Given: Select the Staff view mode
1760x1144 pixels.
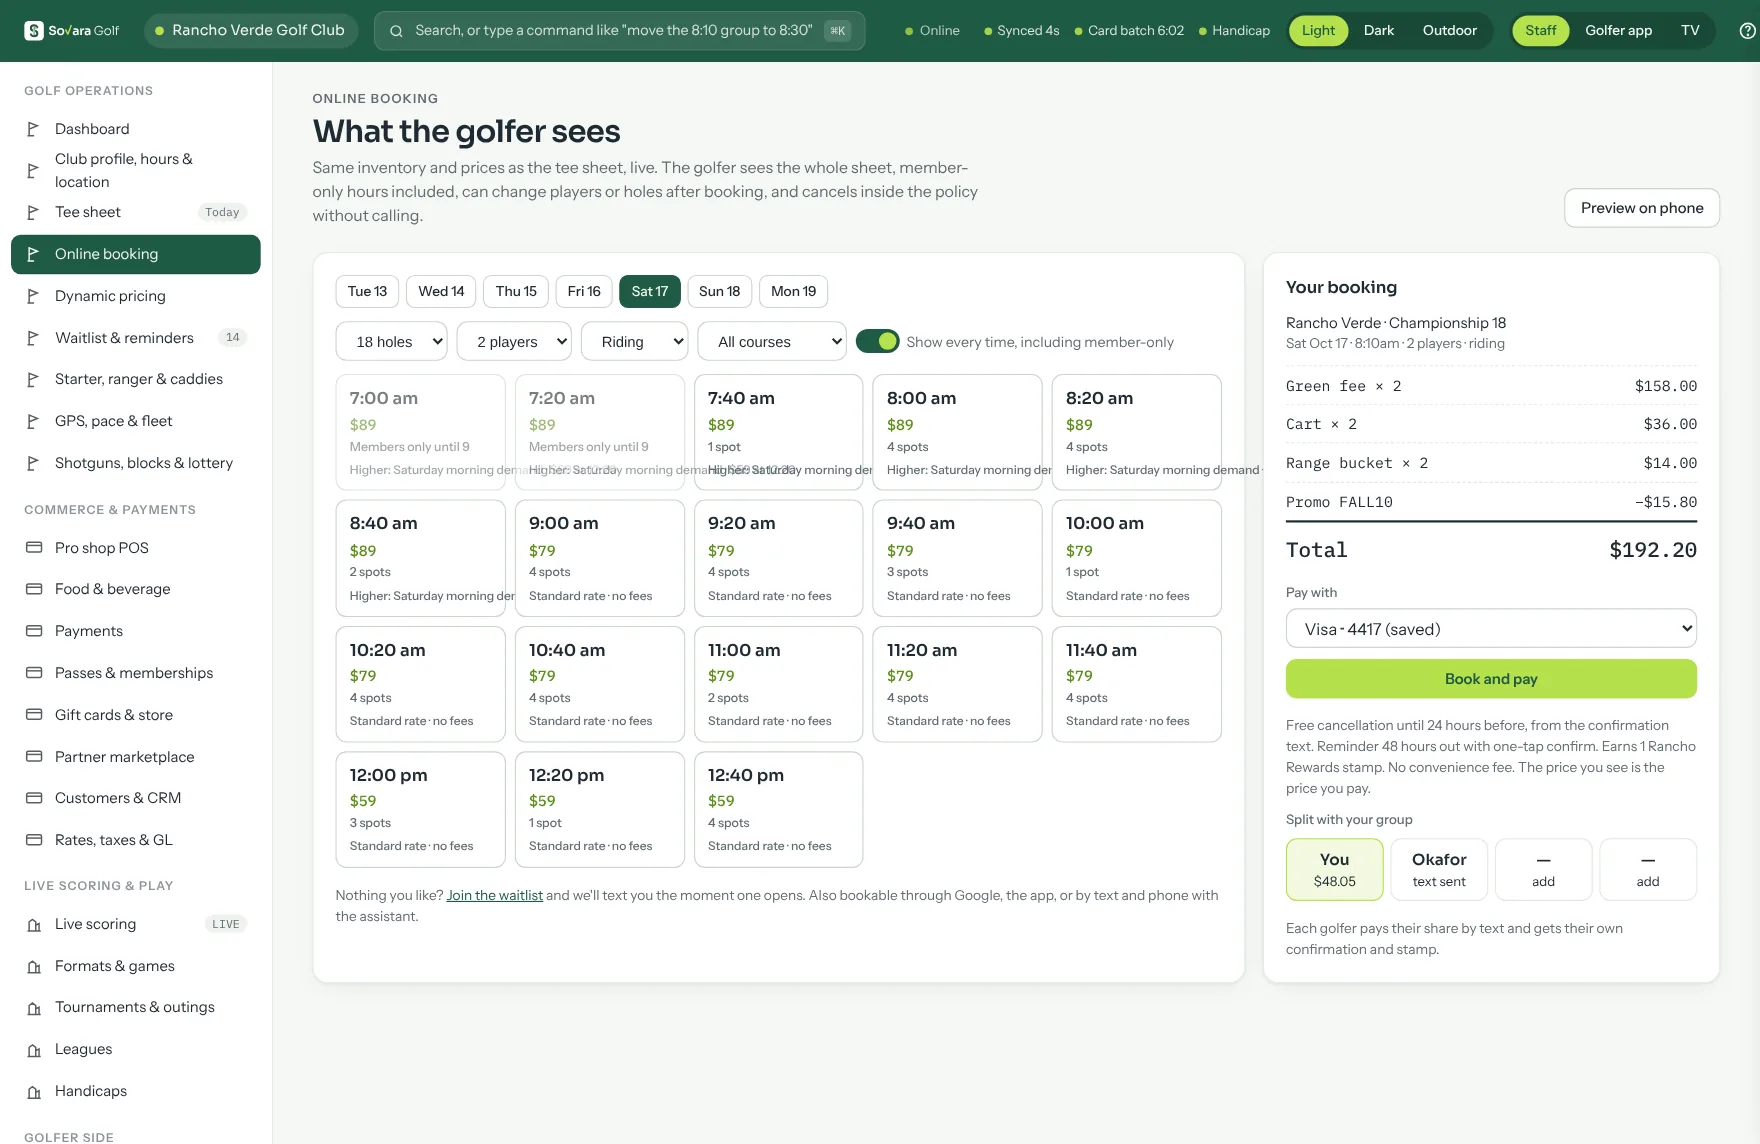Looking at the screenshot, I should (x=1540, y=31).
